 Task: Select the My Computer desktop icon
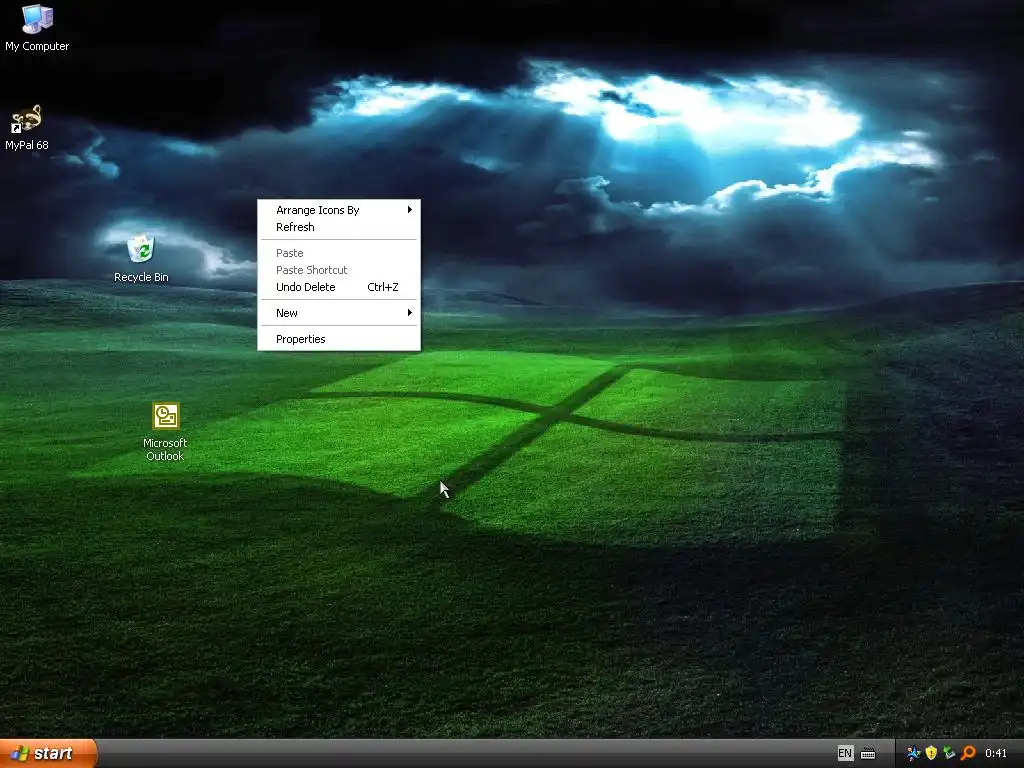(x=37, y=27)
